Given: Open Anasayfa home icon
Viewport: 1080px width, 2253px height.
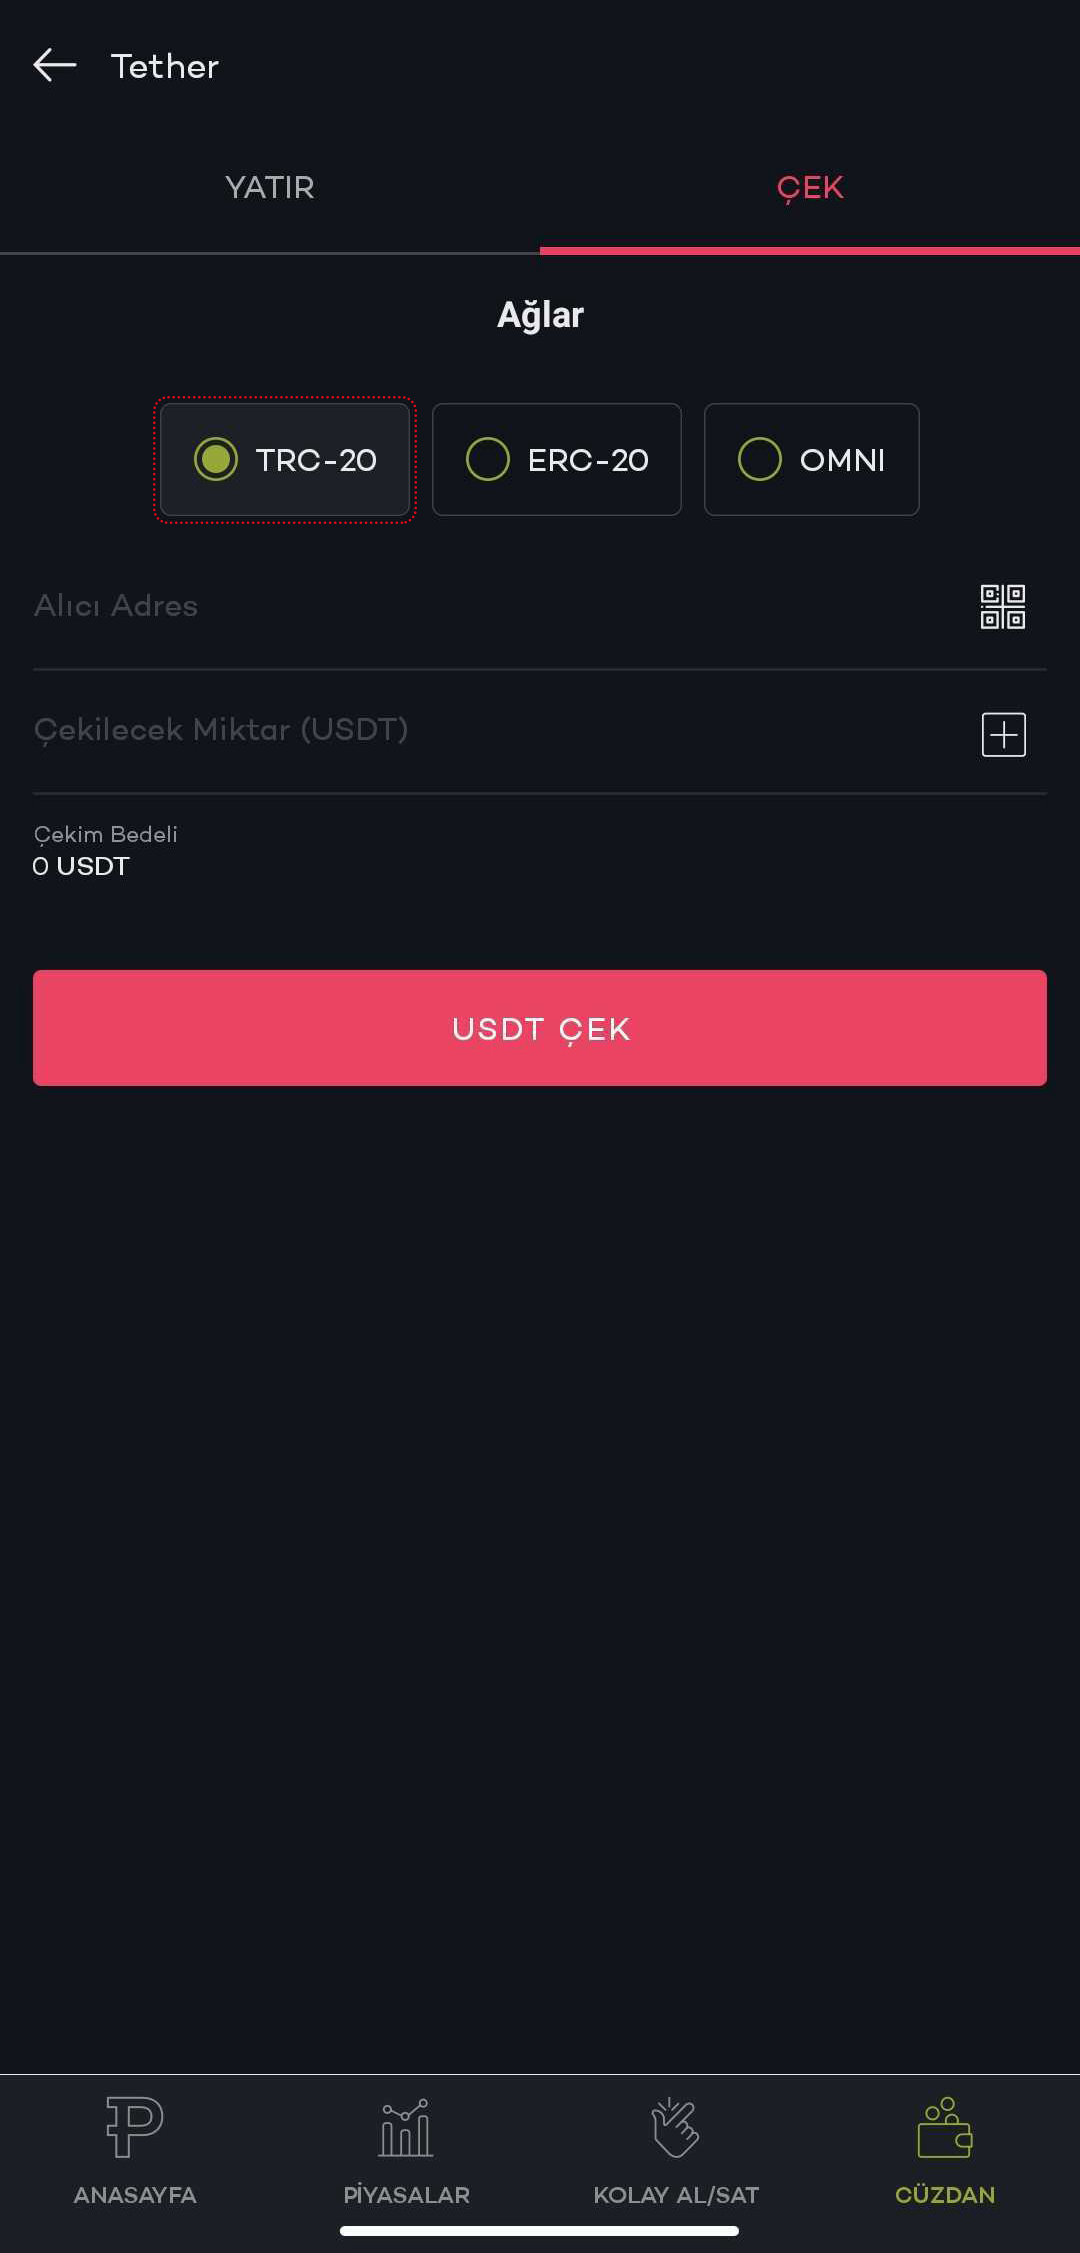Looking at the screenshot, I should pos(135,2126).
